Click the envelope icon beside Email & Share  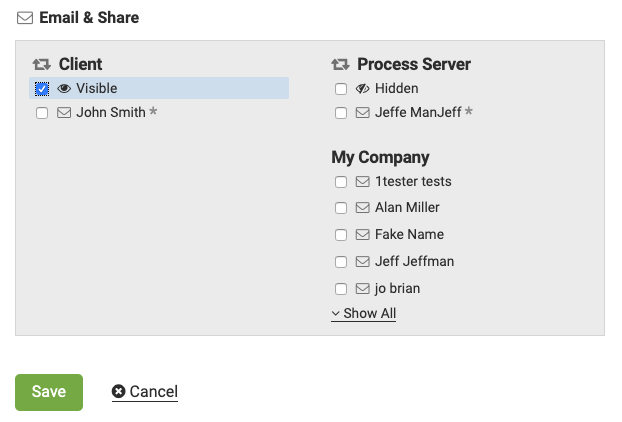click(25, 18)
